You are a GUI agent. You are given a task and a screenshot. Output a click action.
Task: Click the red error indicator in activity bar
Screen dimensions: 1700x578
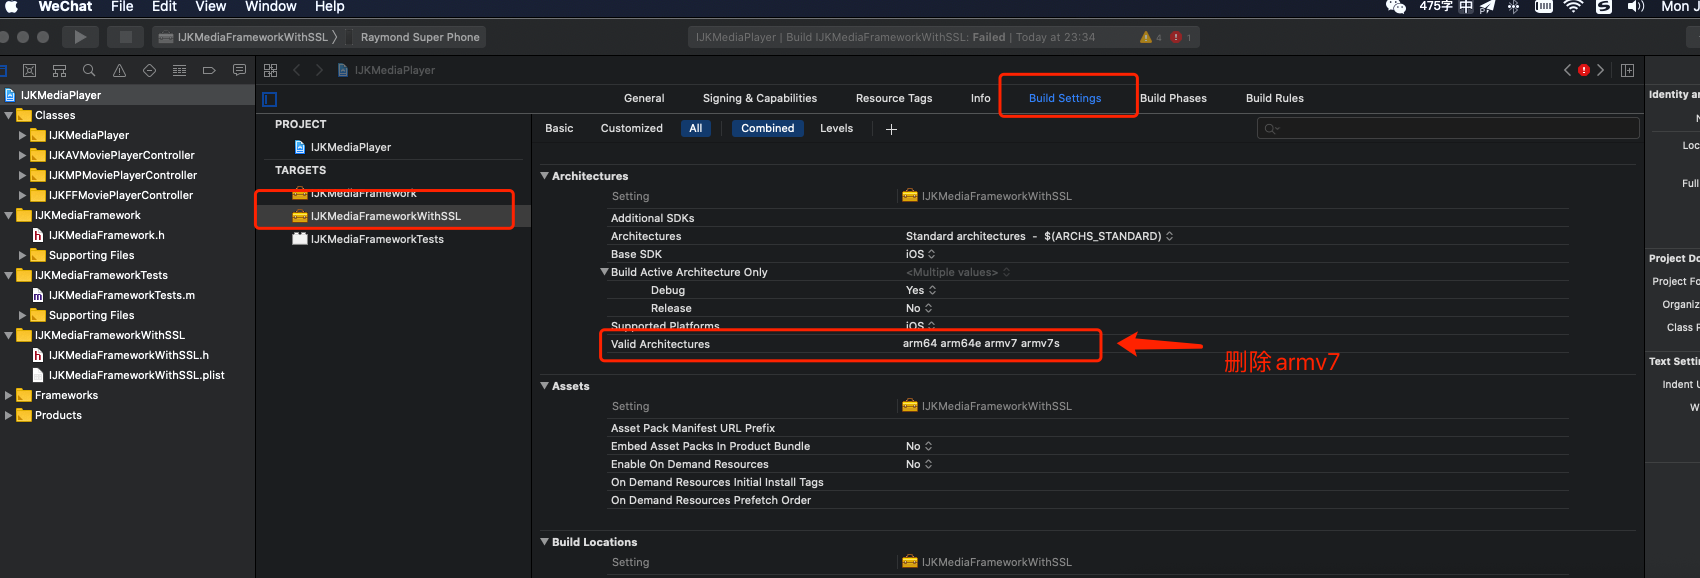click(1181, 37)
